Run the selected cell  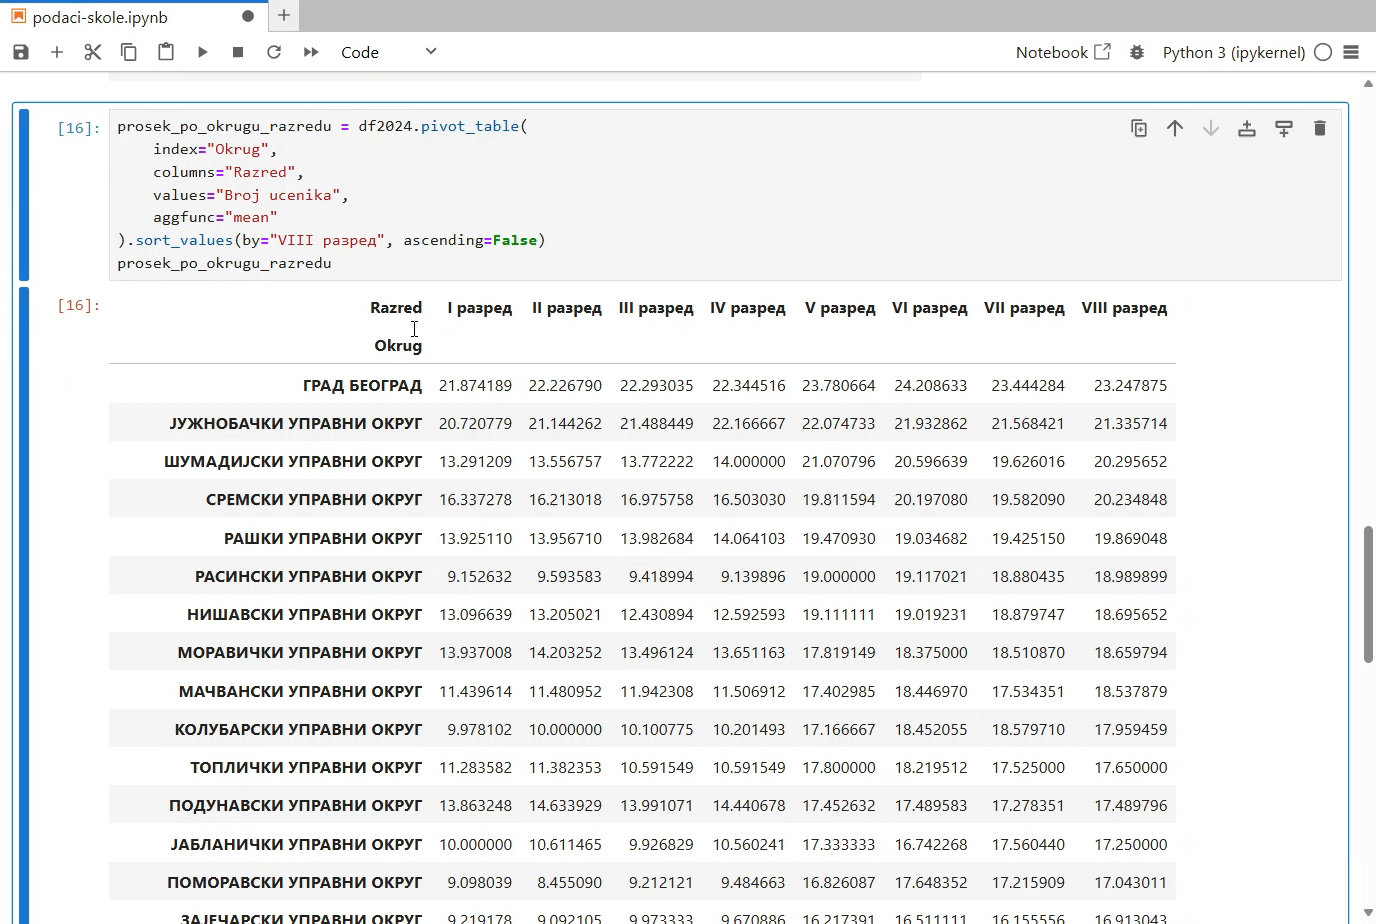click(x=202, y=52)
